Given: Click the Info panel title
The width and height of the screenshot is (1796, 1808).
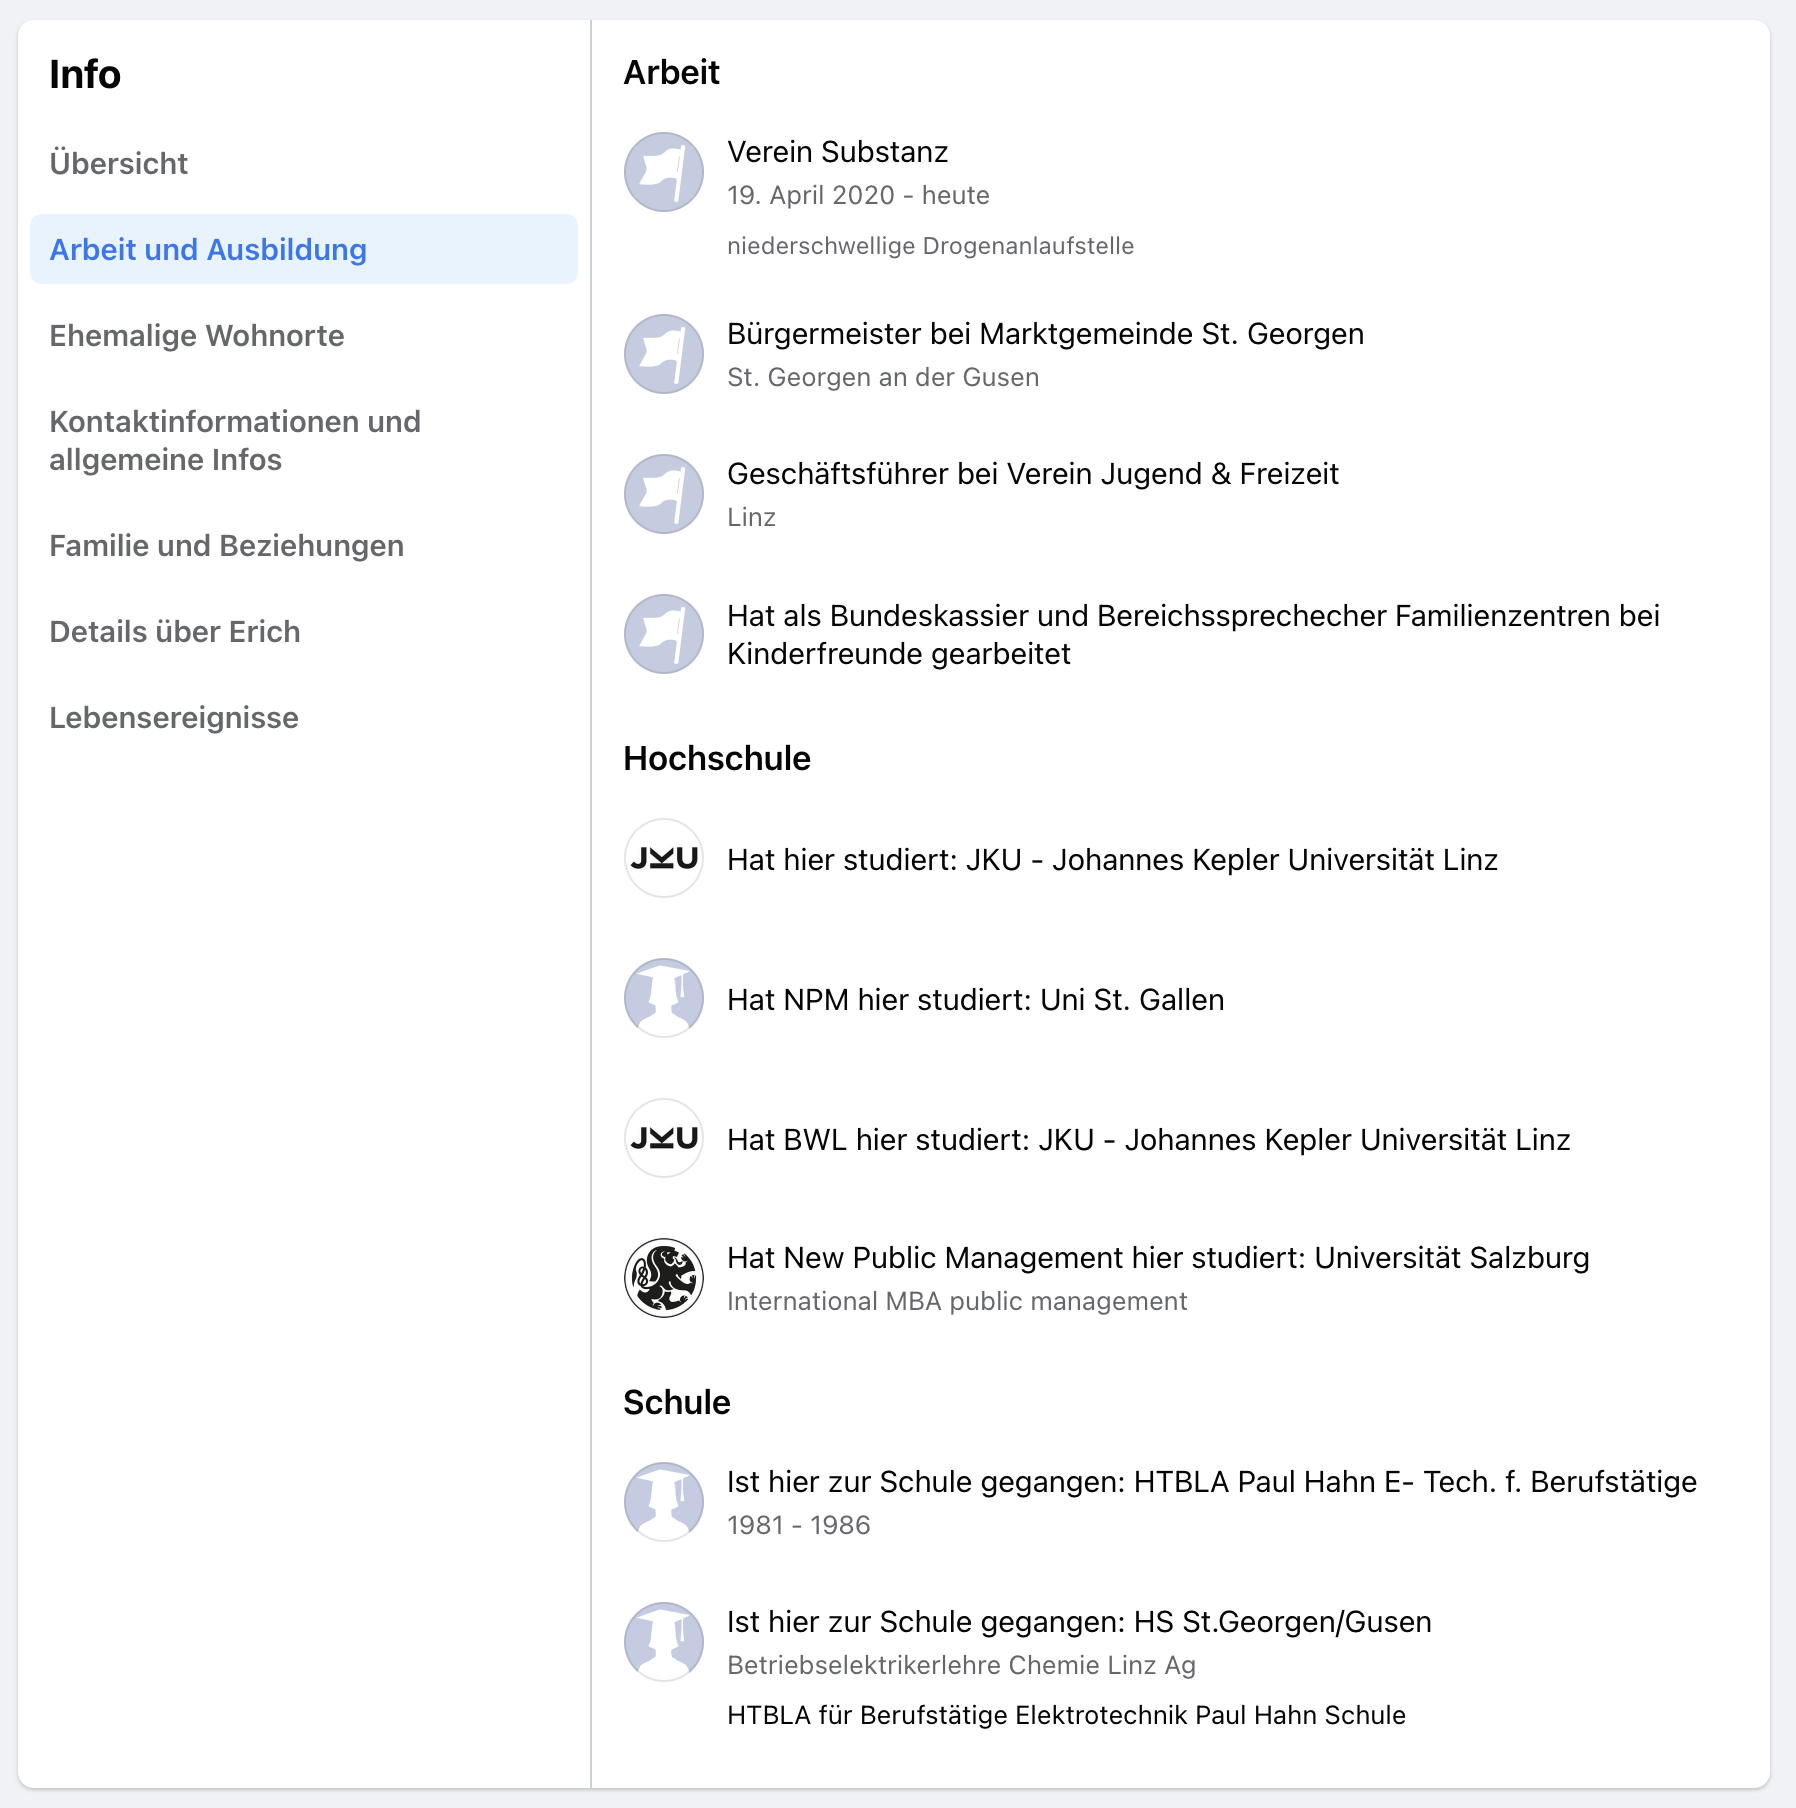Looking at the screenshot, I should click(85, 74).
